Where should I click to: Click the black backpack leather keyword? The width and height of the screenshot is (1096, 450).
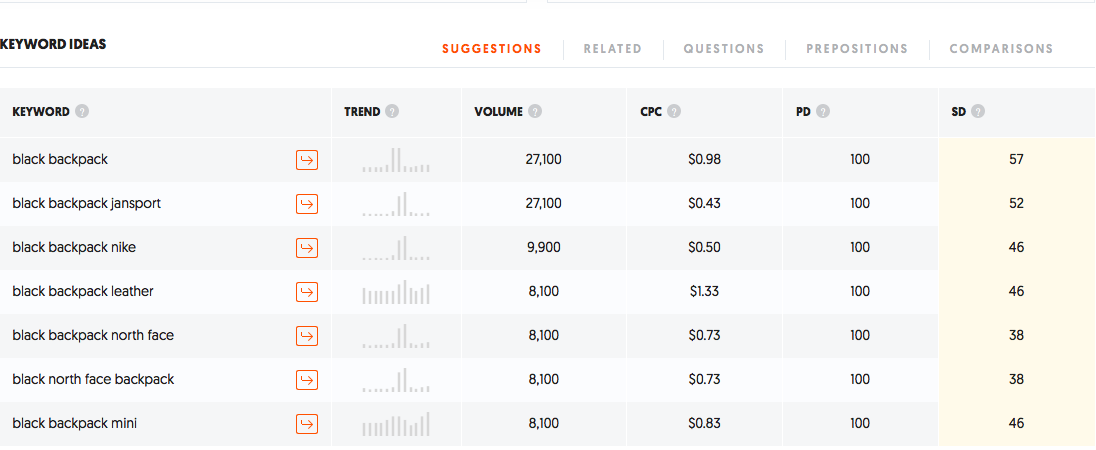[x=83, y=292]
